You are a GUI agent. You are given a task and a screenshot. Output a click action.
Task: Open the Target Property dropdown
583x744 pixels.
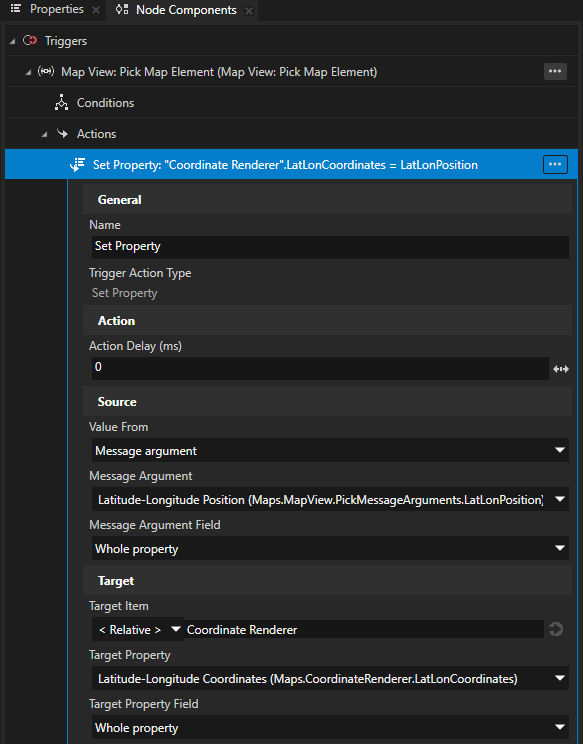click(x=330, y=679)
